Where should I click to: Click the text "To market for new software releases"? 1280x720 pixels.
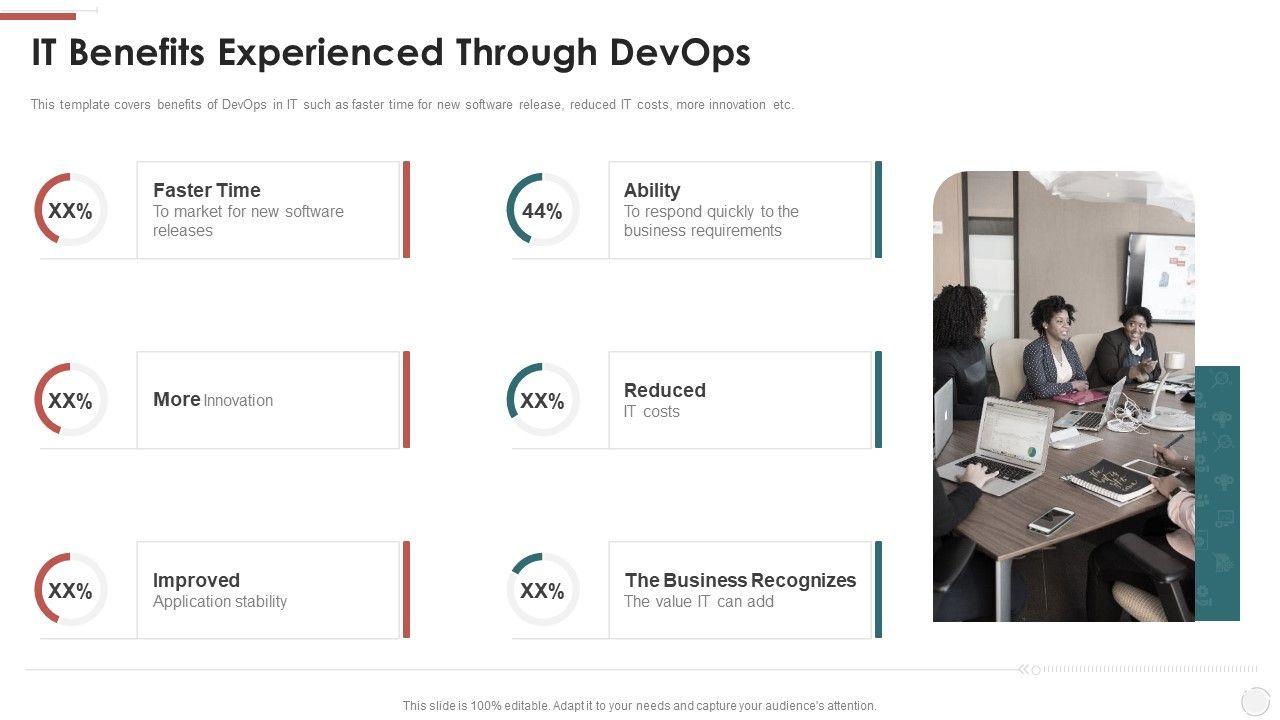tap(248, 221)
